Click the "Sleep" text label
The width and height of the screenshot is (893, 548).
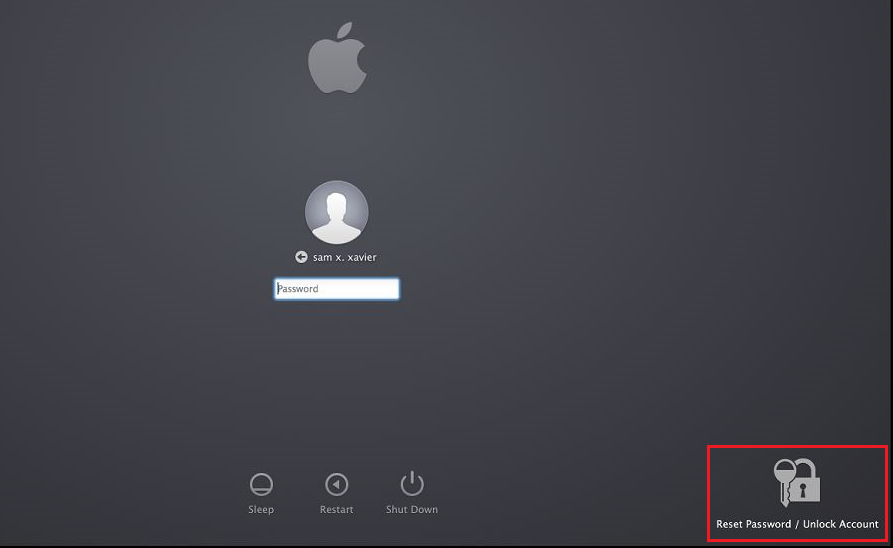261,510
